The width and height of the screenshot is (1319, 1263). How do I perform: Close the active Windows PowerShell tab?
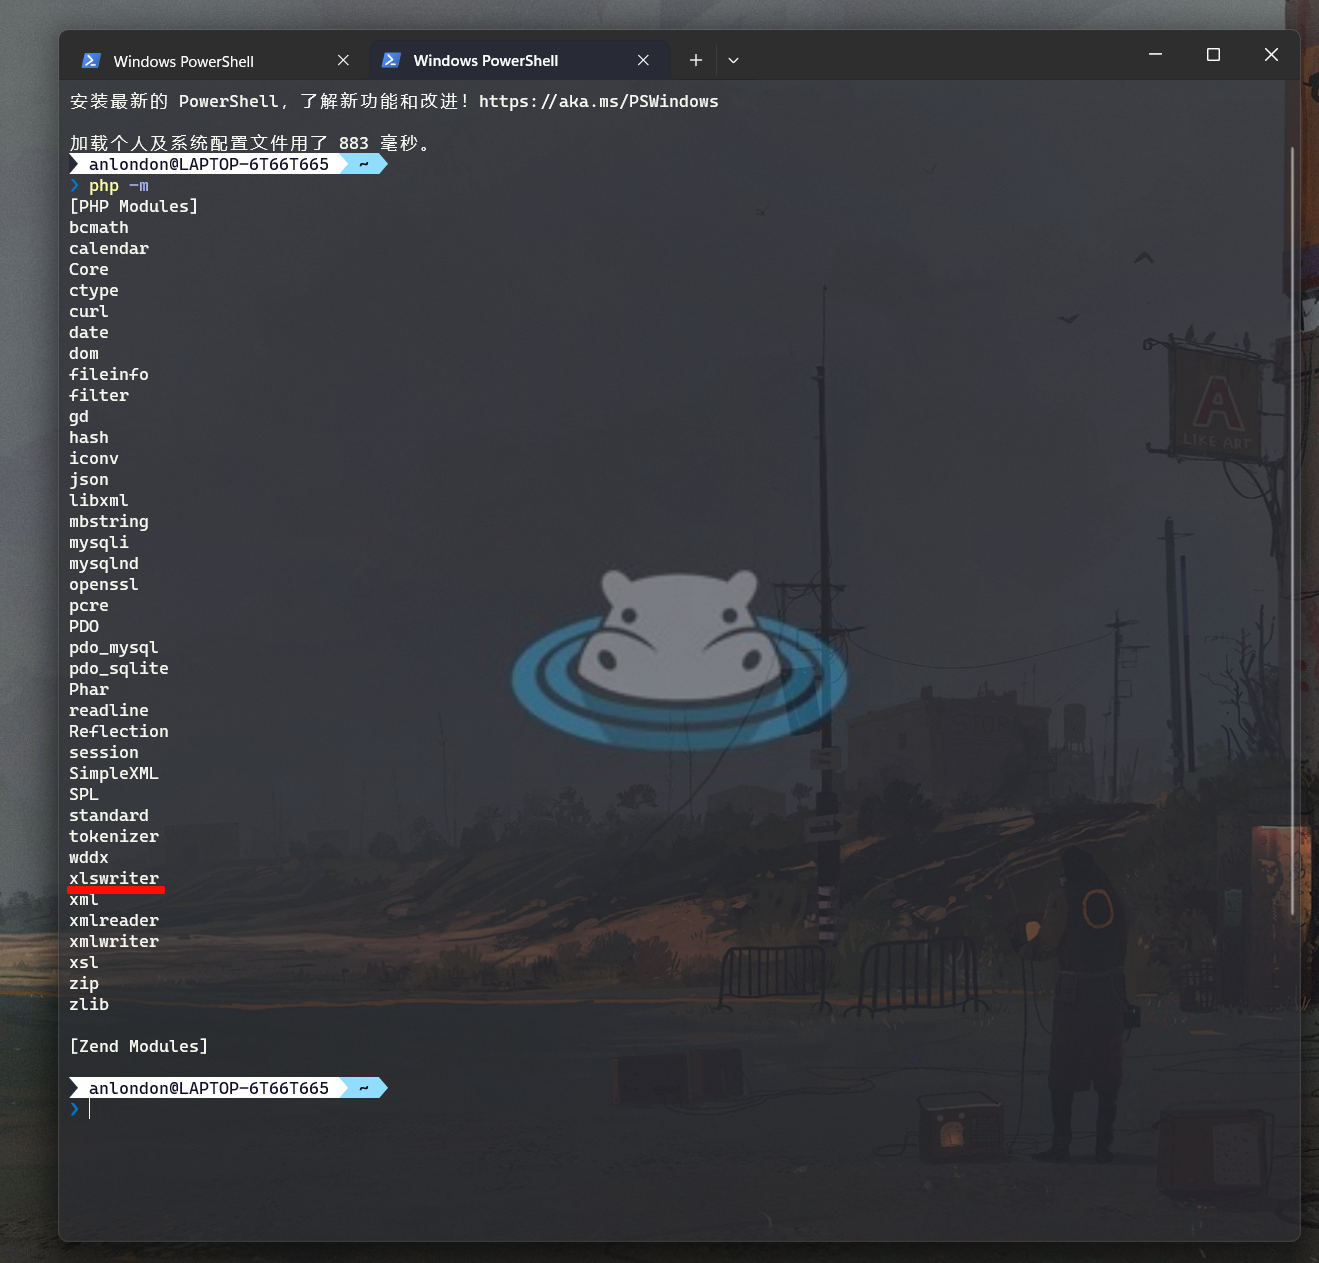tap(643, 60)
